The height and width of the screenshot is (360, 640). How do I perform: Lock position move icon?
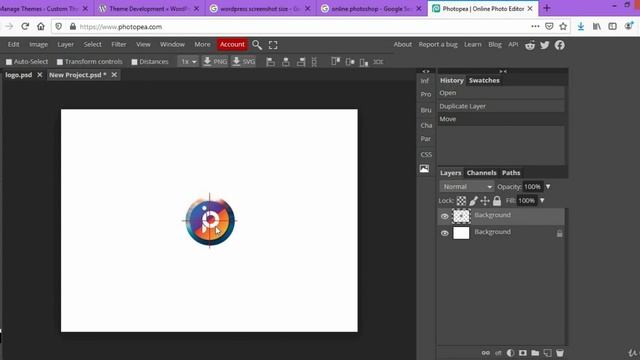485,200
